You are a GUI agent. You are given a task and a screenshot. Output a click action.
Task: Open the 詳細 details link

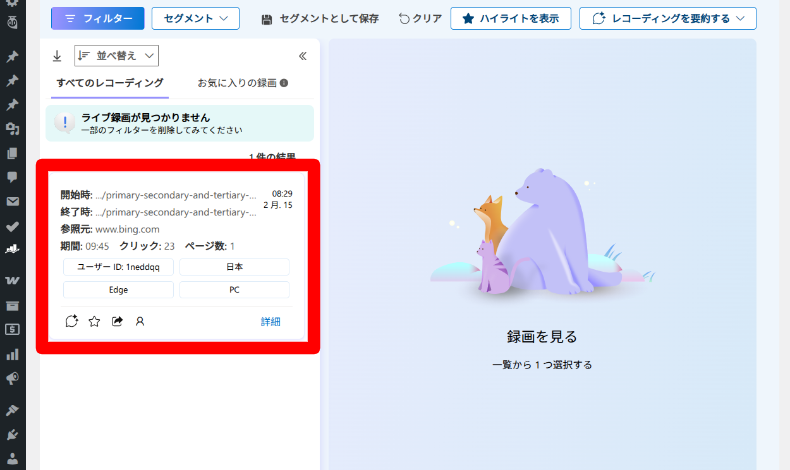click(271, 321)
